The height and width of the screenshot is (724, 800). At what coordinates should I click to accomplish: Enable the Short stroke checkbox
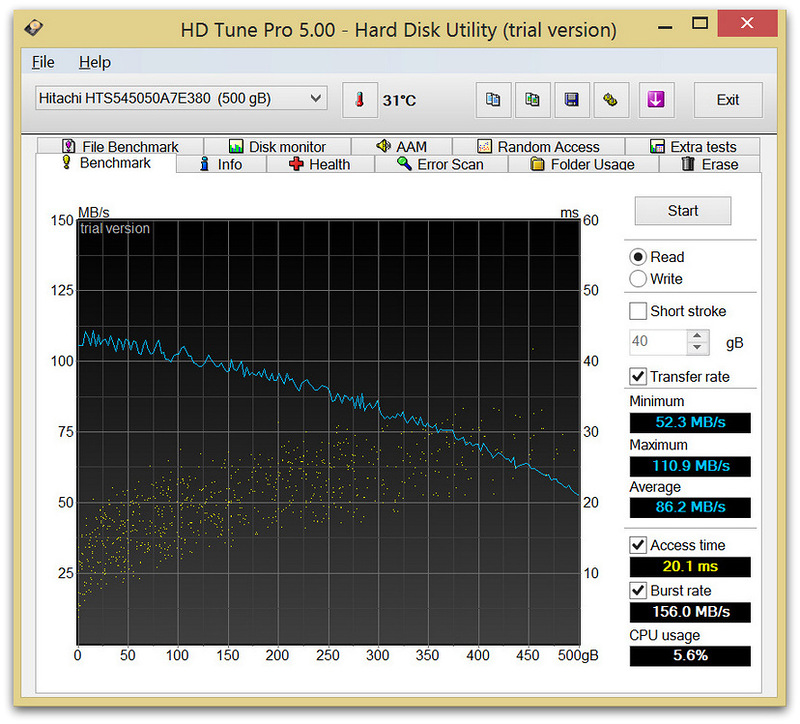coord(638,311)
